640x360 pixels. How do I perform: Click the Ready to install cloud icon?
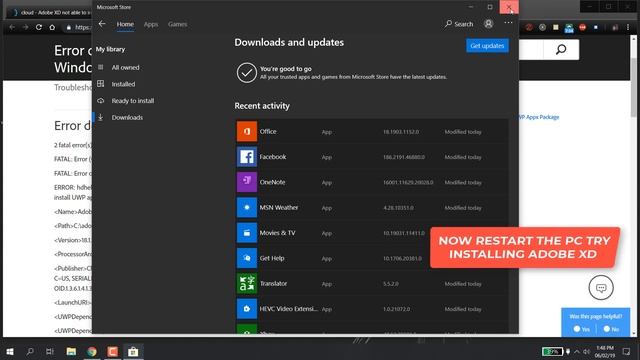click(x=101, y=100)
